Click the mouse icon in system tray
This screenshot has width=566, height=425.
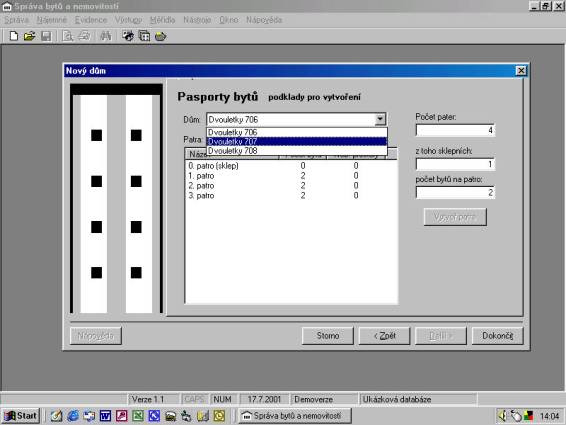[x=516, y=416]
